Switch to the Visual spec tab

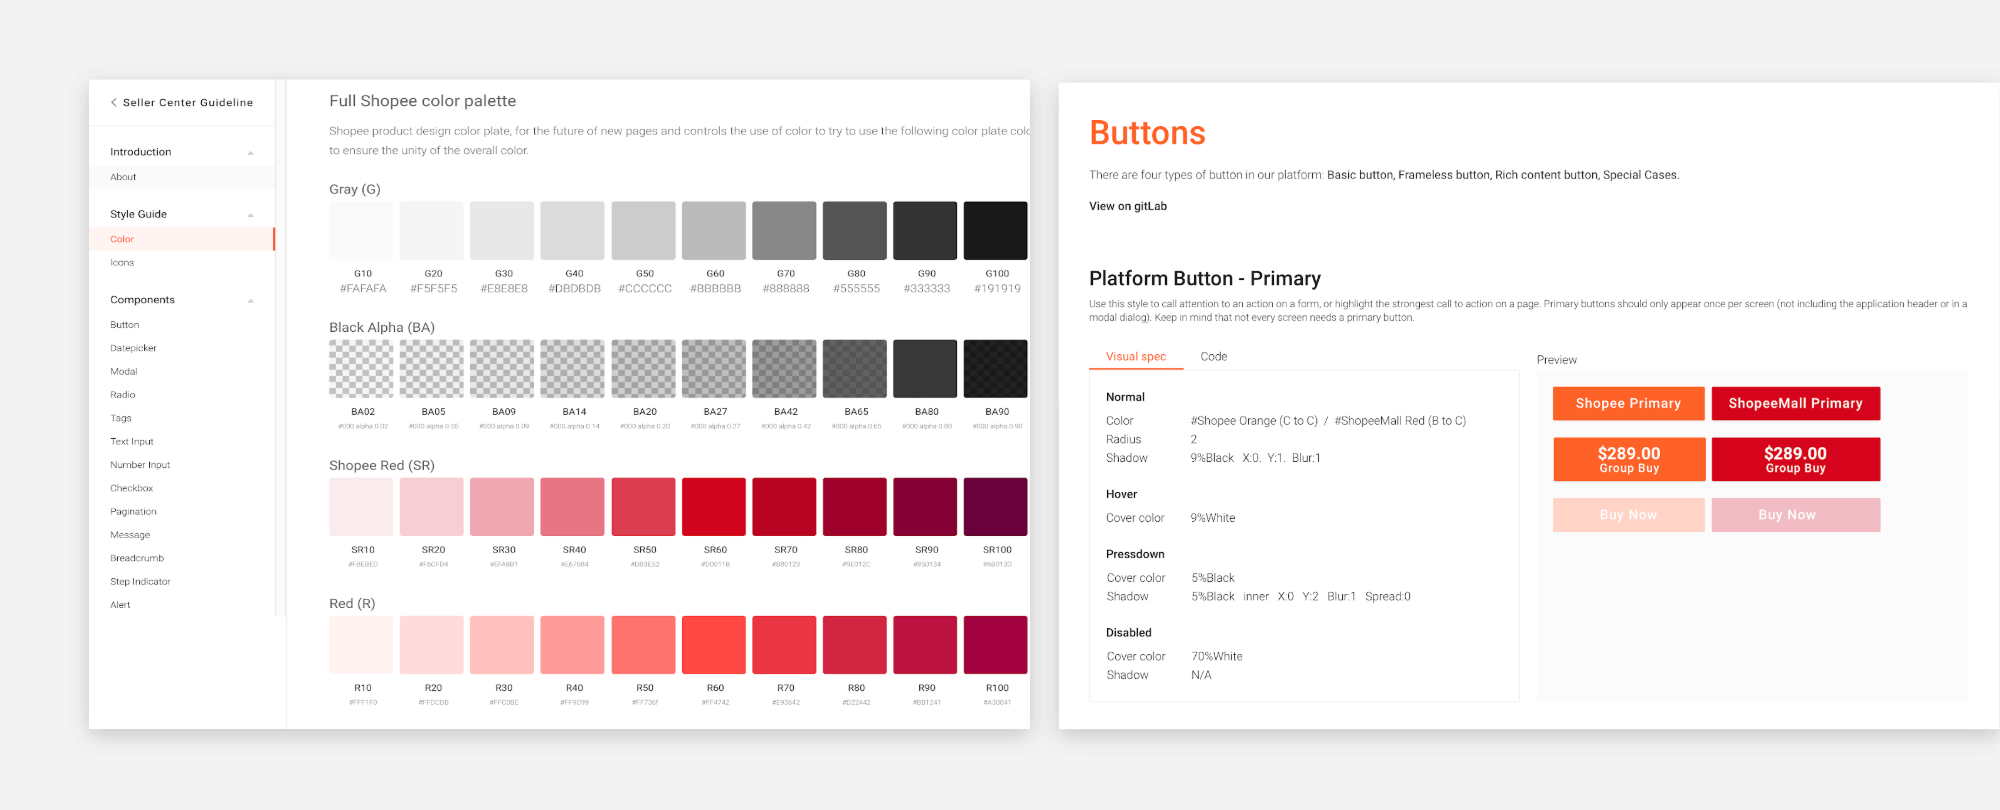[x=1136, y=357]
